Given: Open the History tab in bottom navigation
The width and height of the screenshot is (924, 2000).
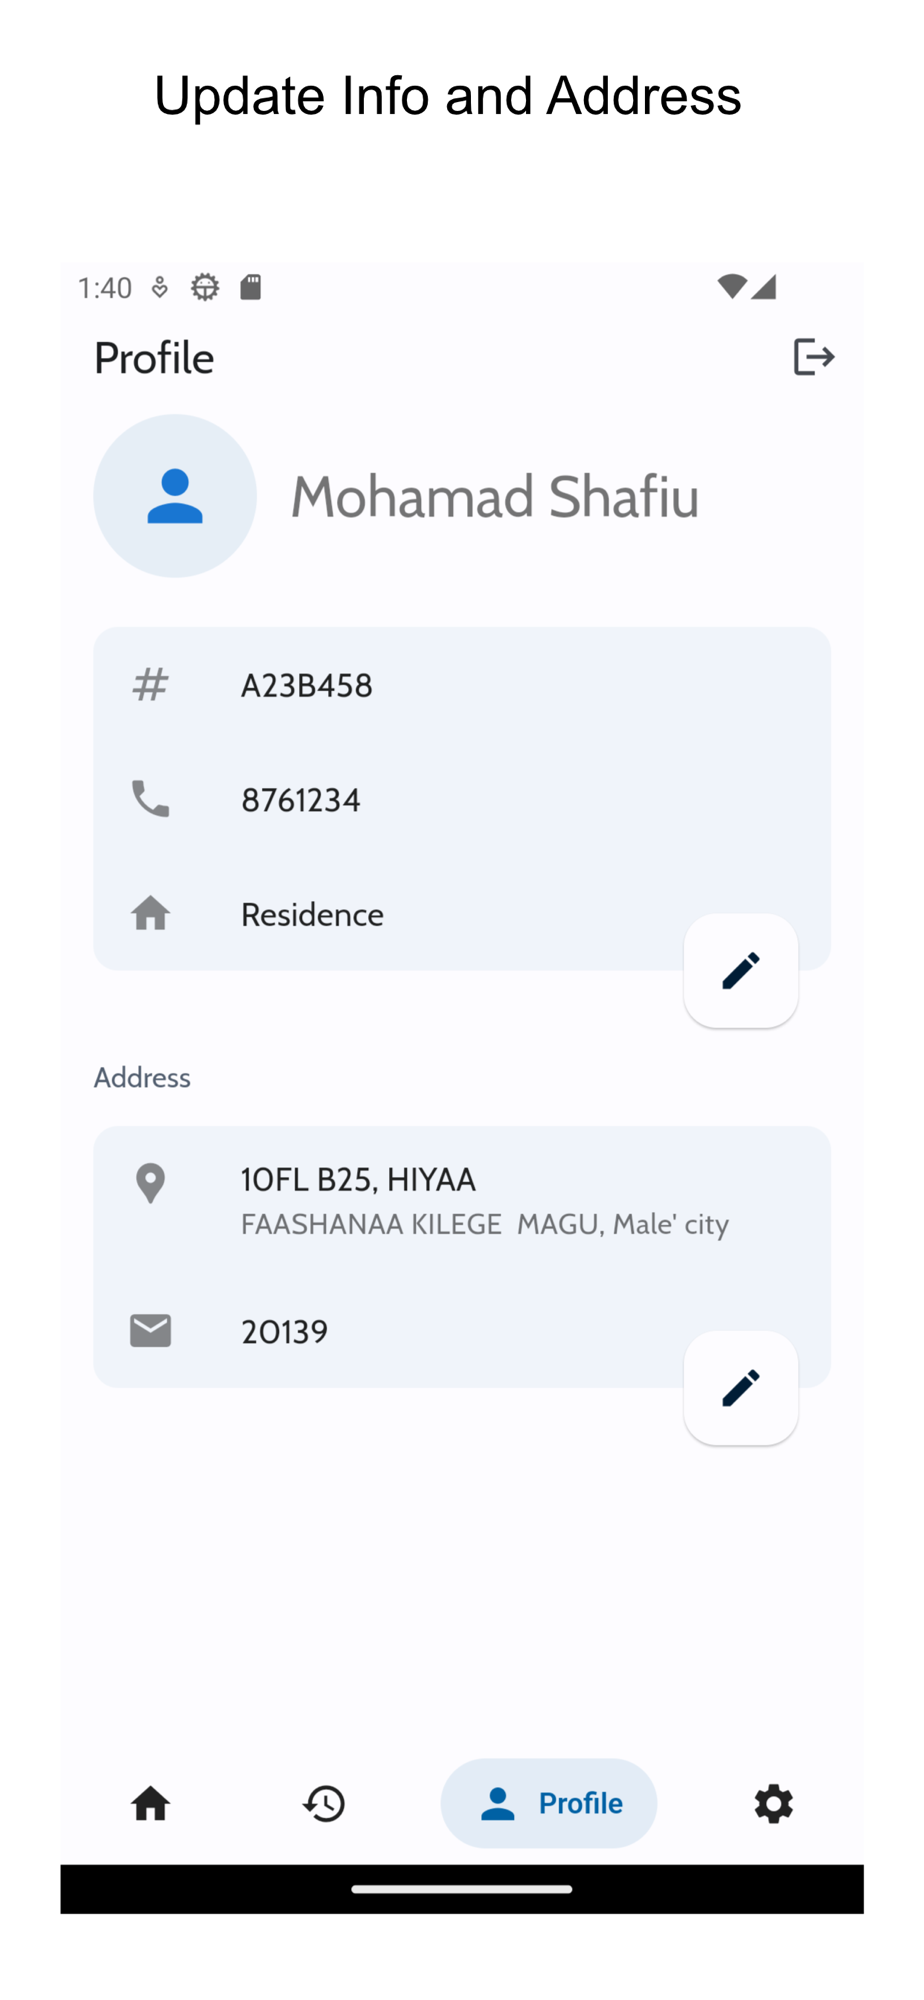Looking at the screenshot, I should tap(324, 1803).
